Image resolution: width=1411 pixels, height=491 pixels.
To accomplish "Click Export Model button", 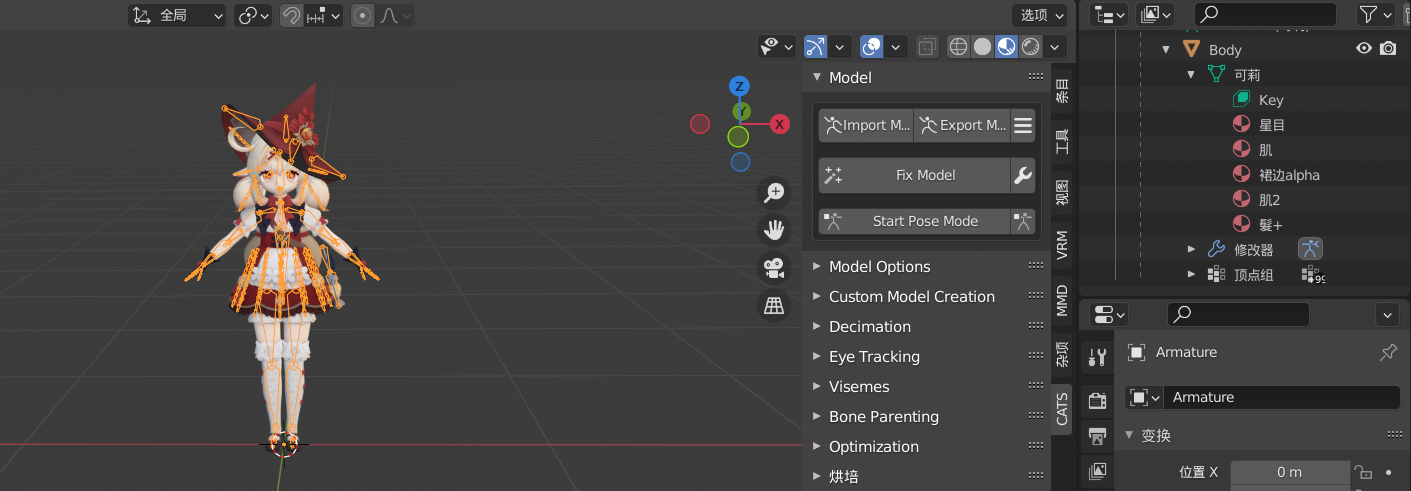I will (961, 125).
